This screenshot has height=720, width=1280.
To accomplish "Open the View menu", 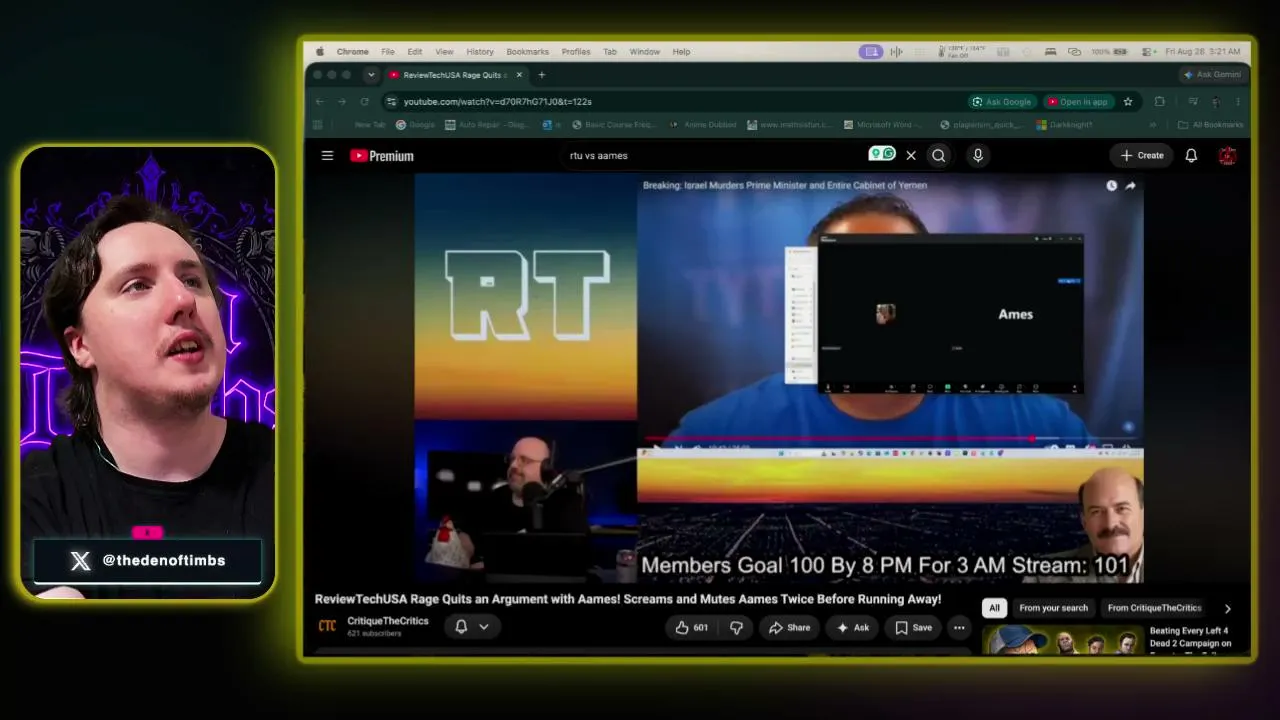I will coord(445,52).
